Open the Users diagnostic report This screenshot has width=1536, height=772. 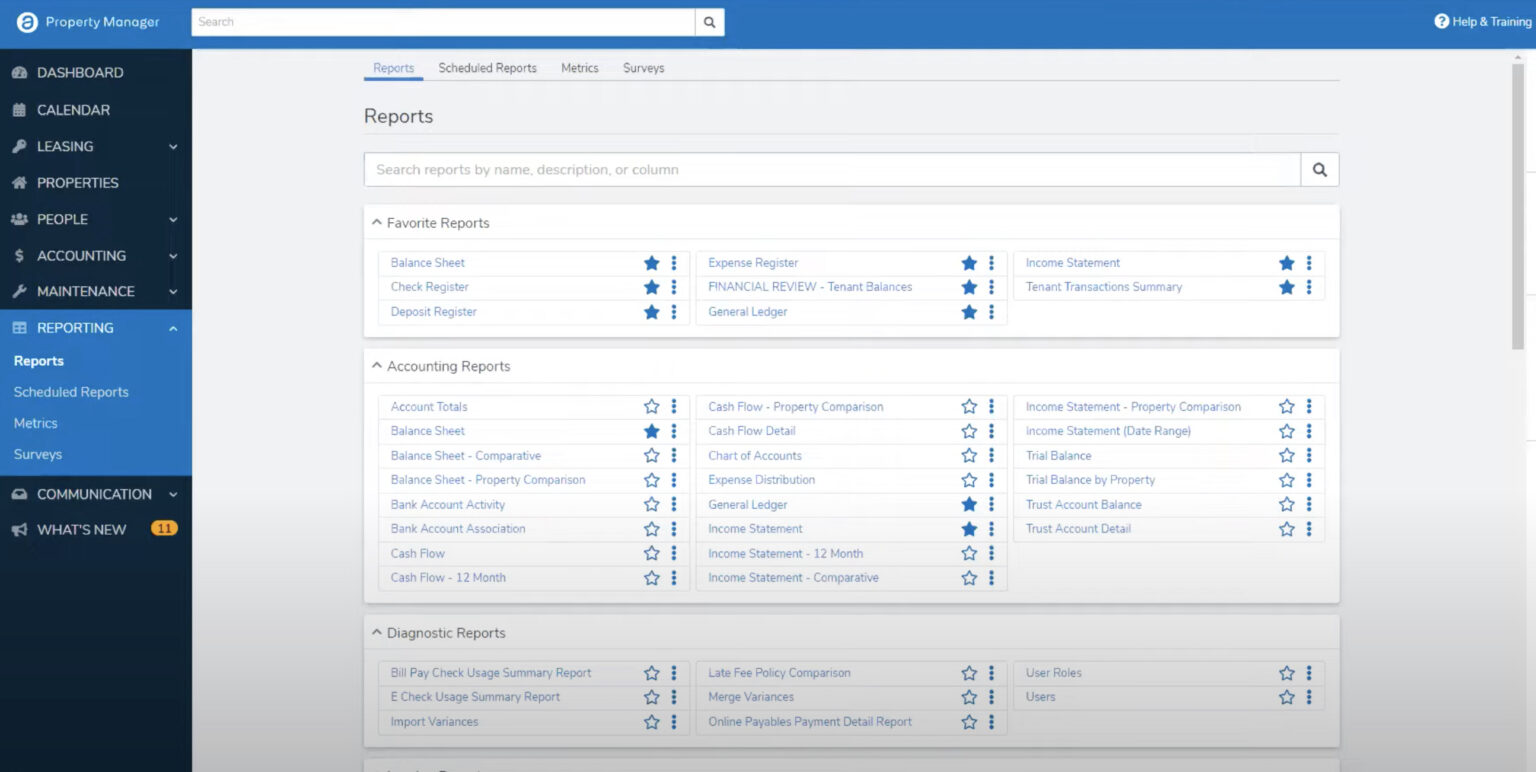tap(1040, 697)
